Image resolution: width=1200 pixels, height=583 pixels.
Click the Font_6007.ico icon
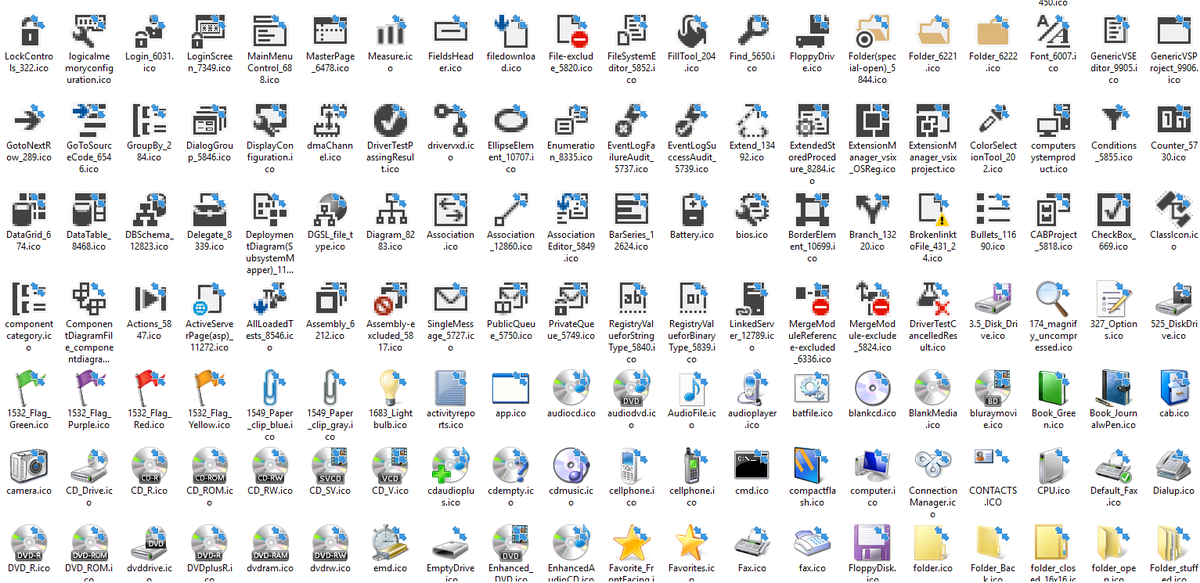1053,32
